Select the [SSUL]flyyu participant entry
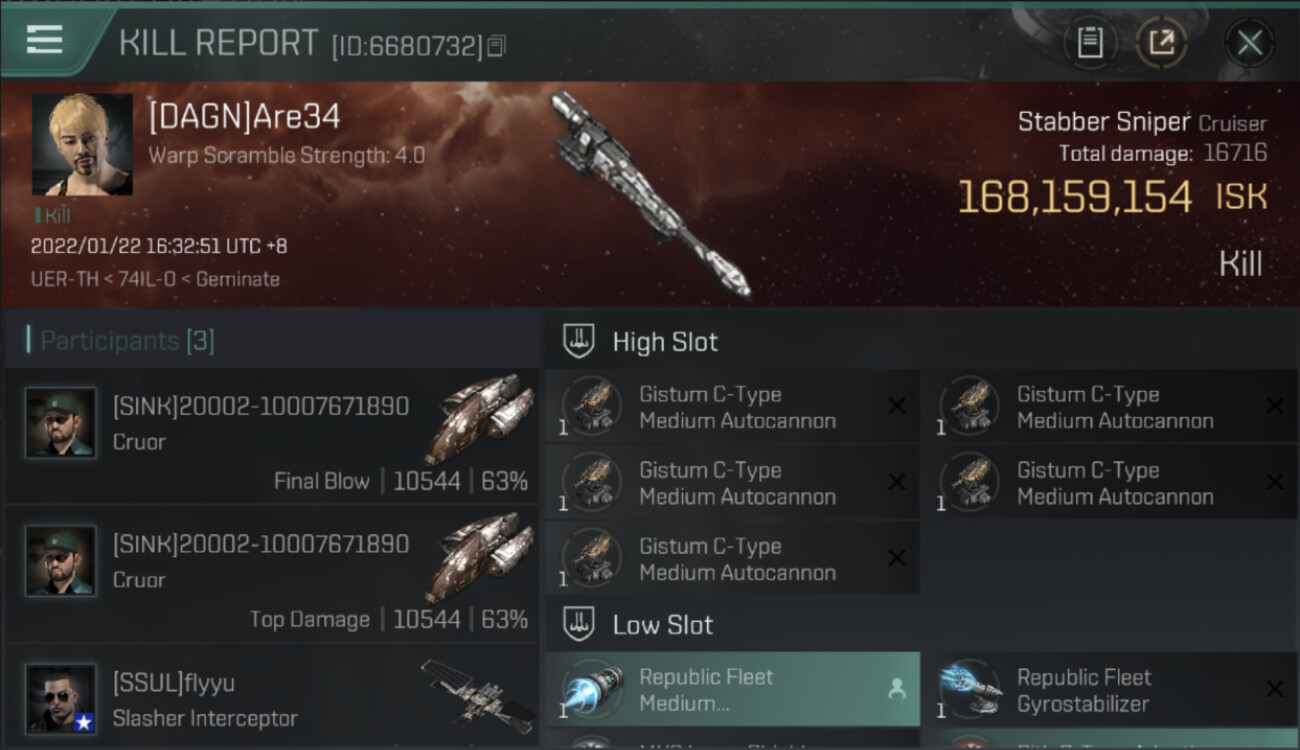 [272, 697]
